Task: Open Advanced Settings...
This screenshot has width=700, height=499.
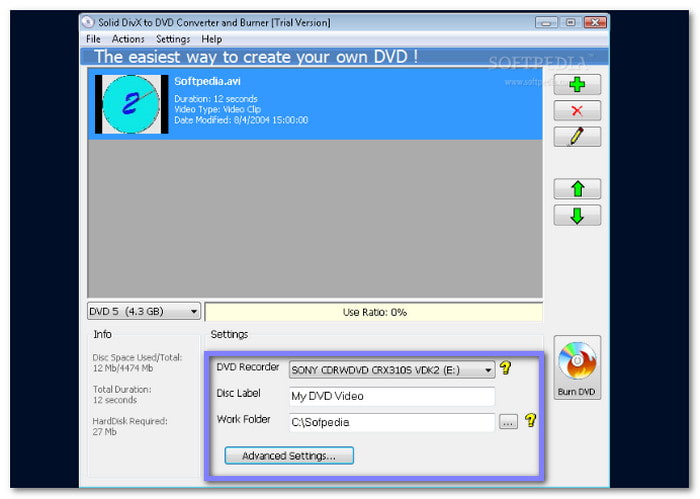Action: point(289,456)
